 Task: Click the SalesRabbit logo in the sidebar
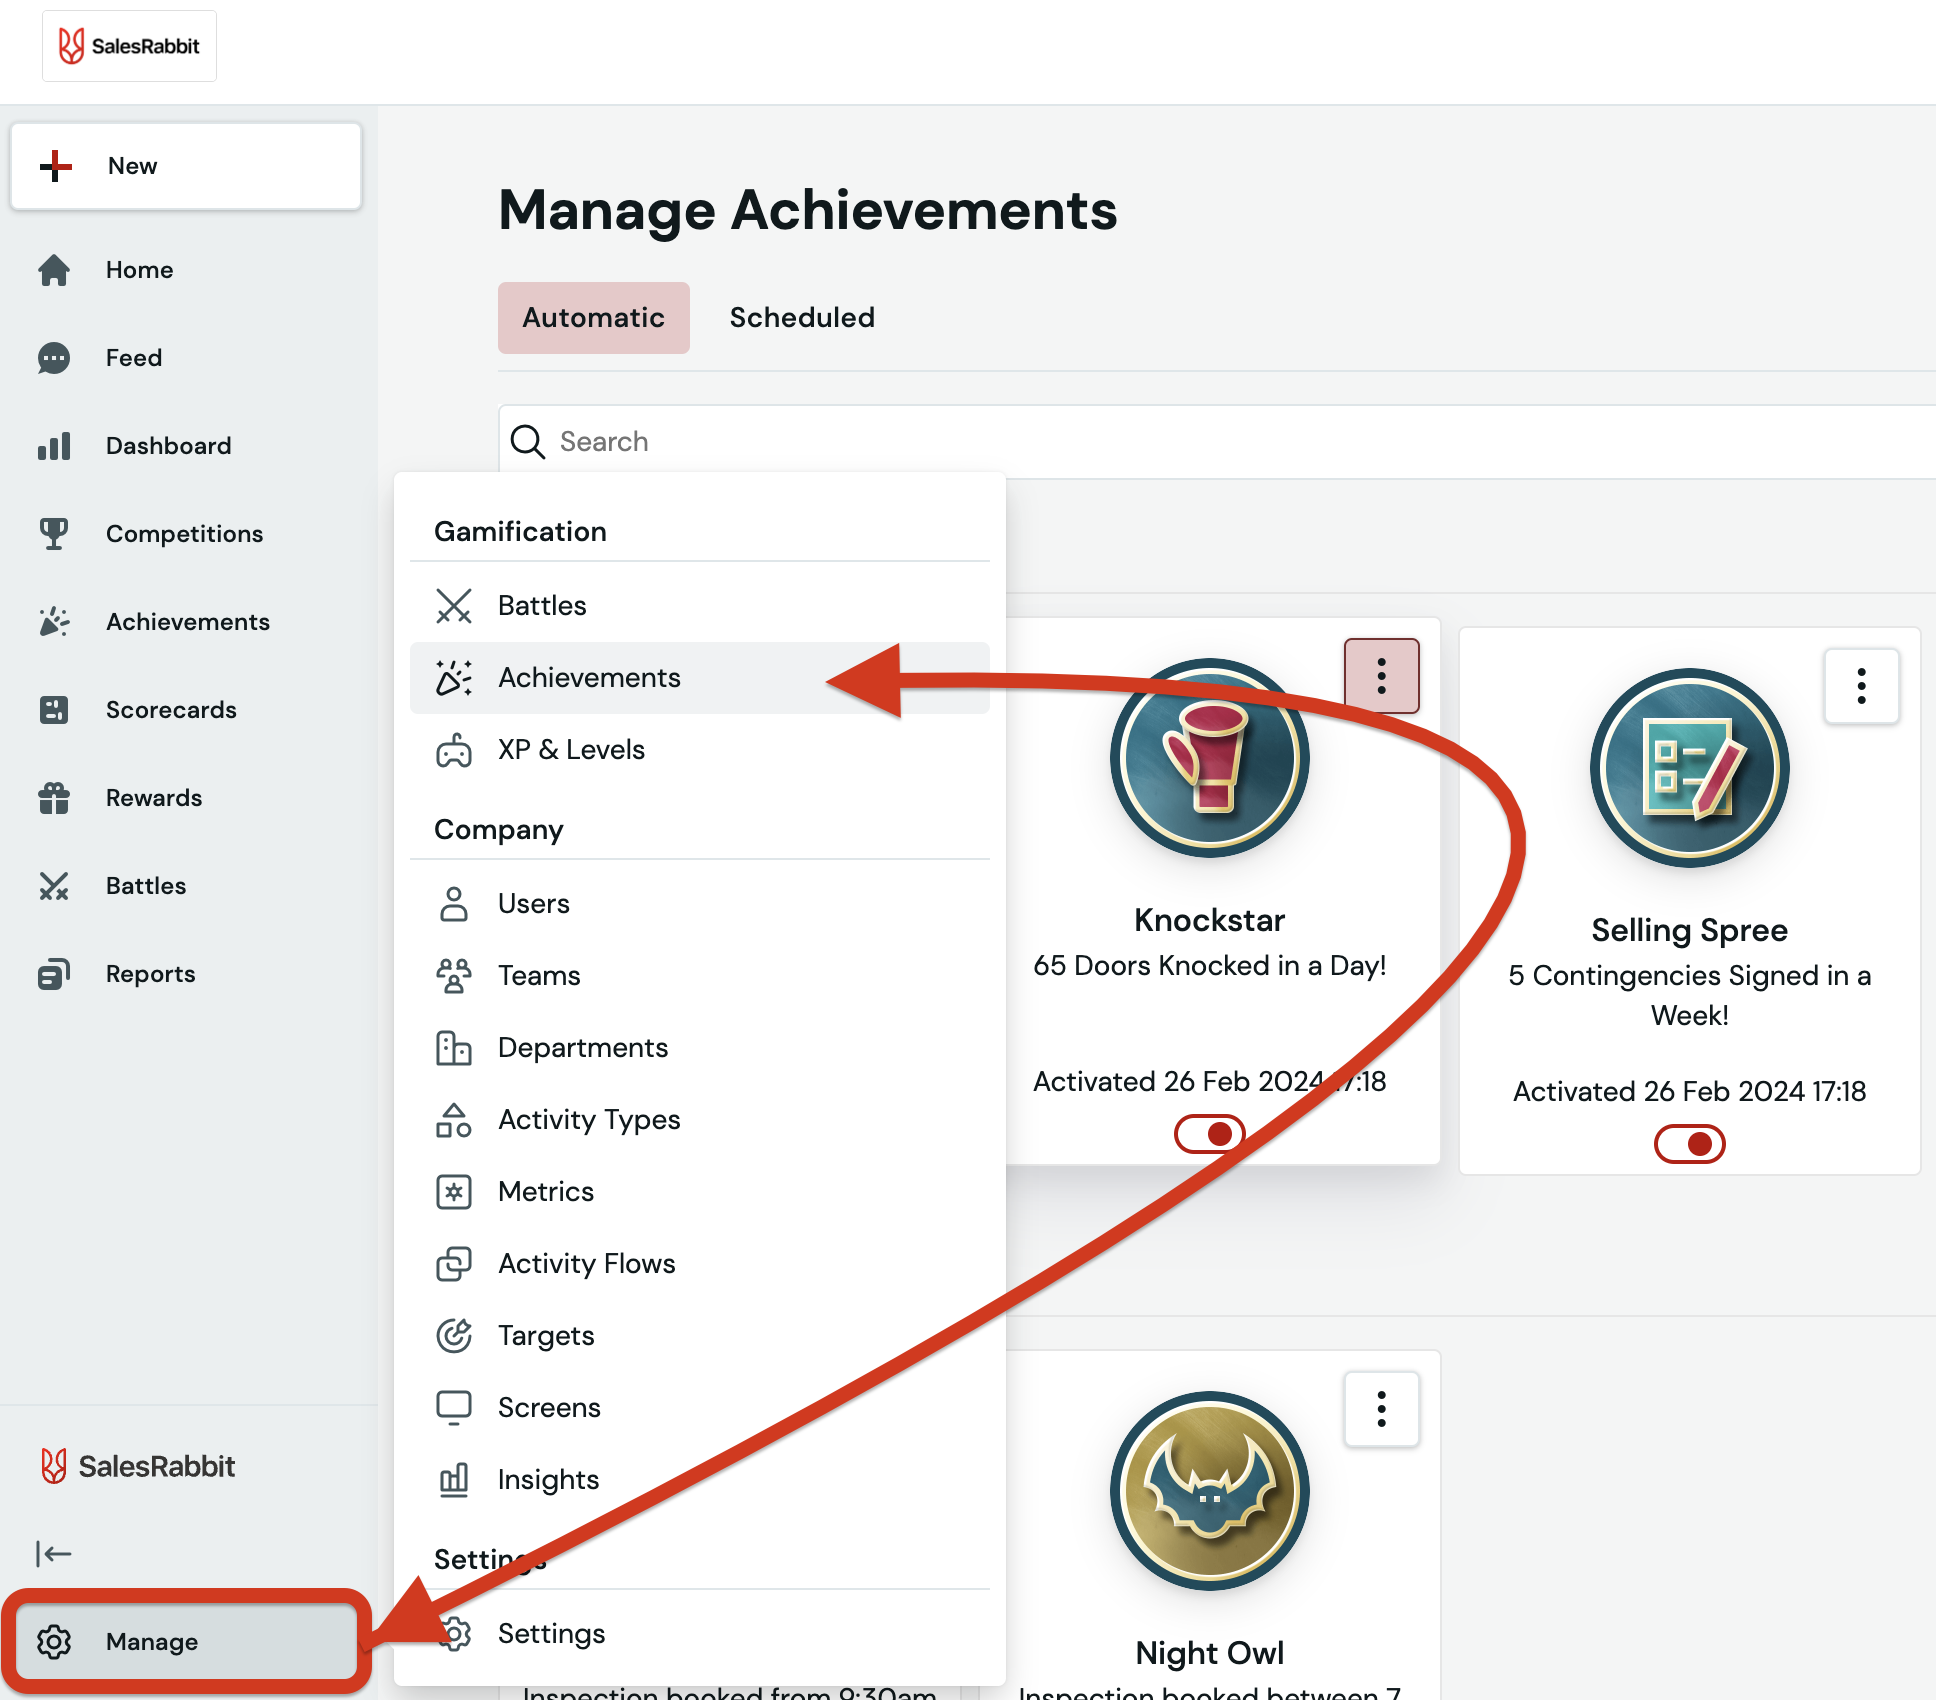[x=138, y=1466]
